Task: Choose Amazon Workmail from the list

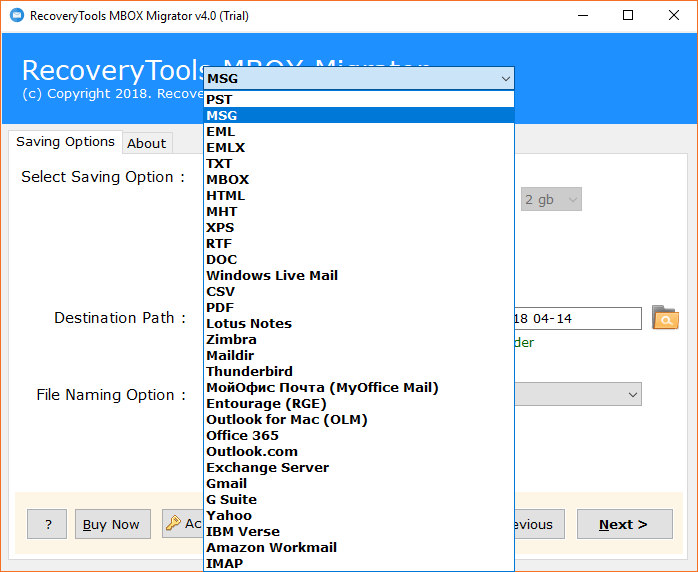Action: click(x=359, y=548)
